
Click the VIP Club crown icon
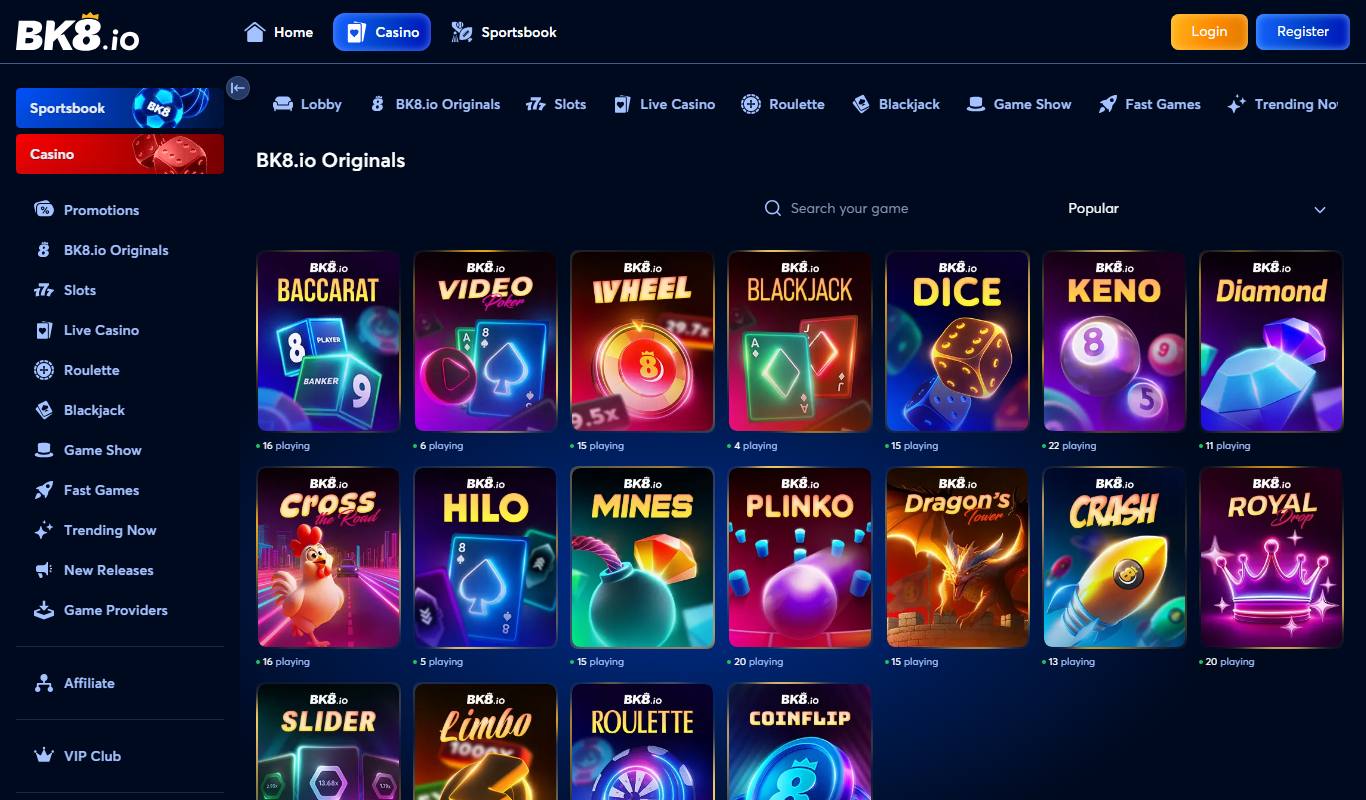point(44,756)
